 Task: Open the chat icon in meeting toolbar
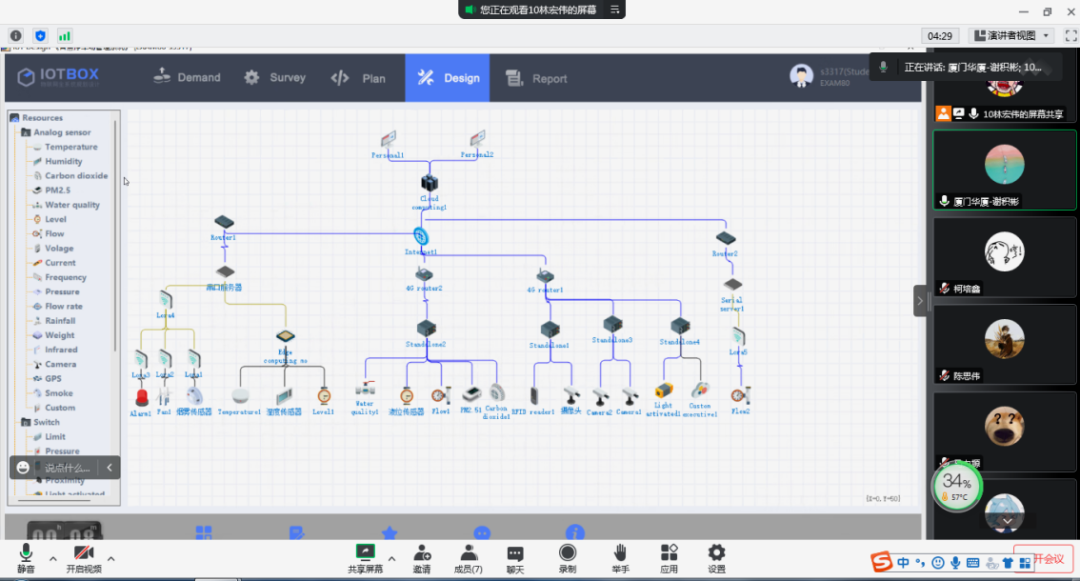click(x=515, y=553)
